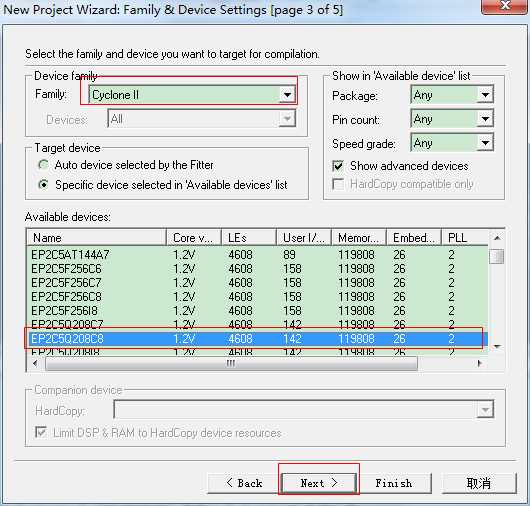Sort by LEs column header
This screenshot has height=506, width=530.
(x=249, y=238)
